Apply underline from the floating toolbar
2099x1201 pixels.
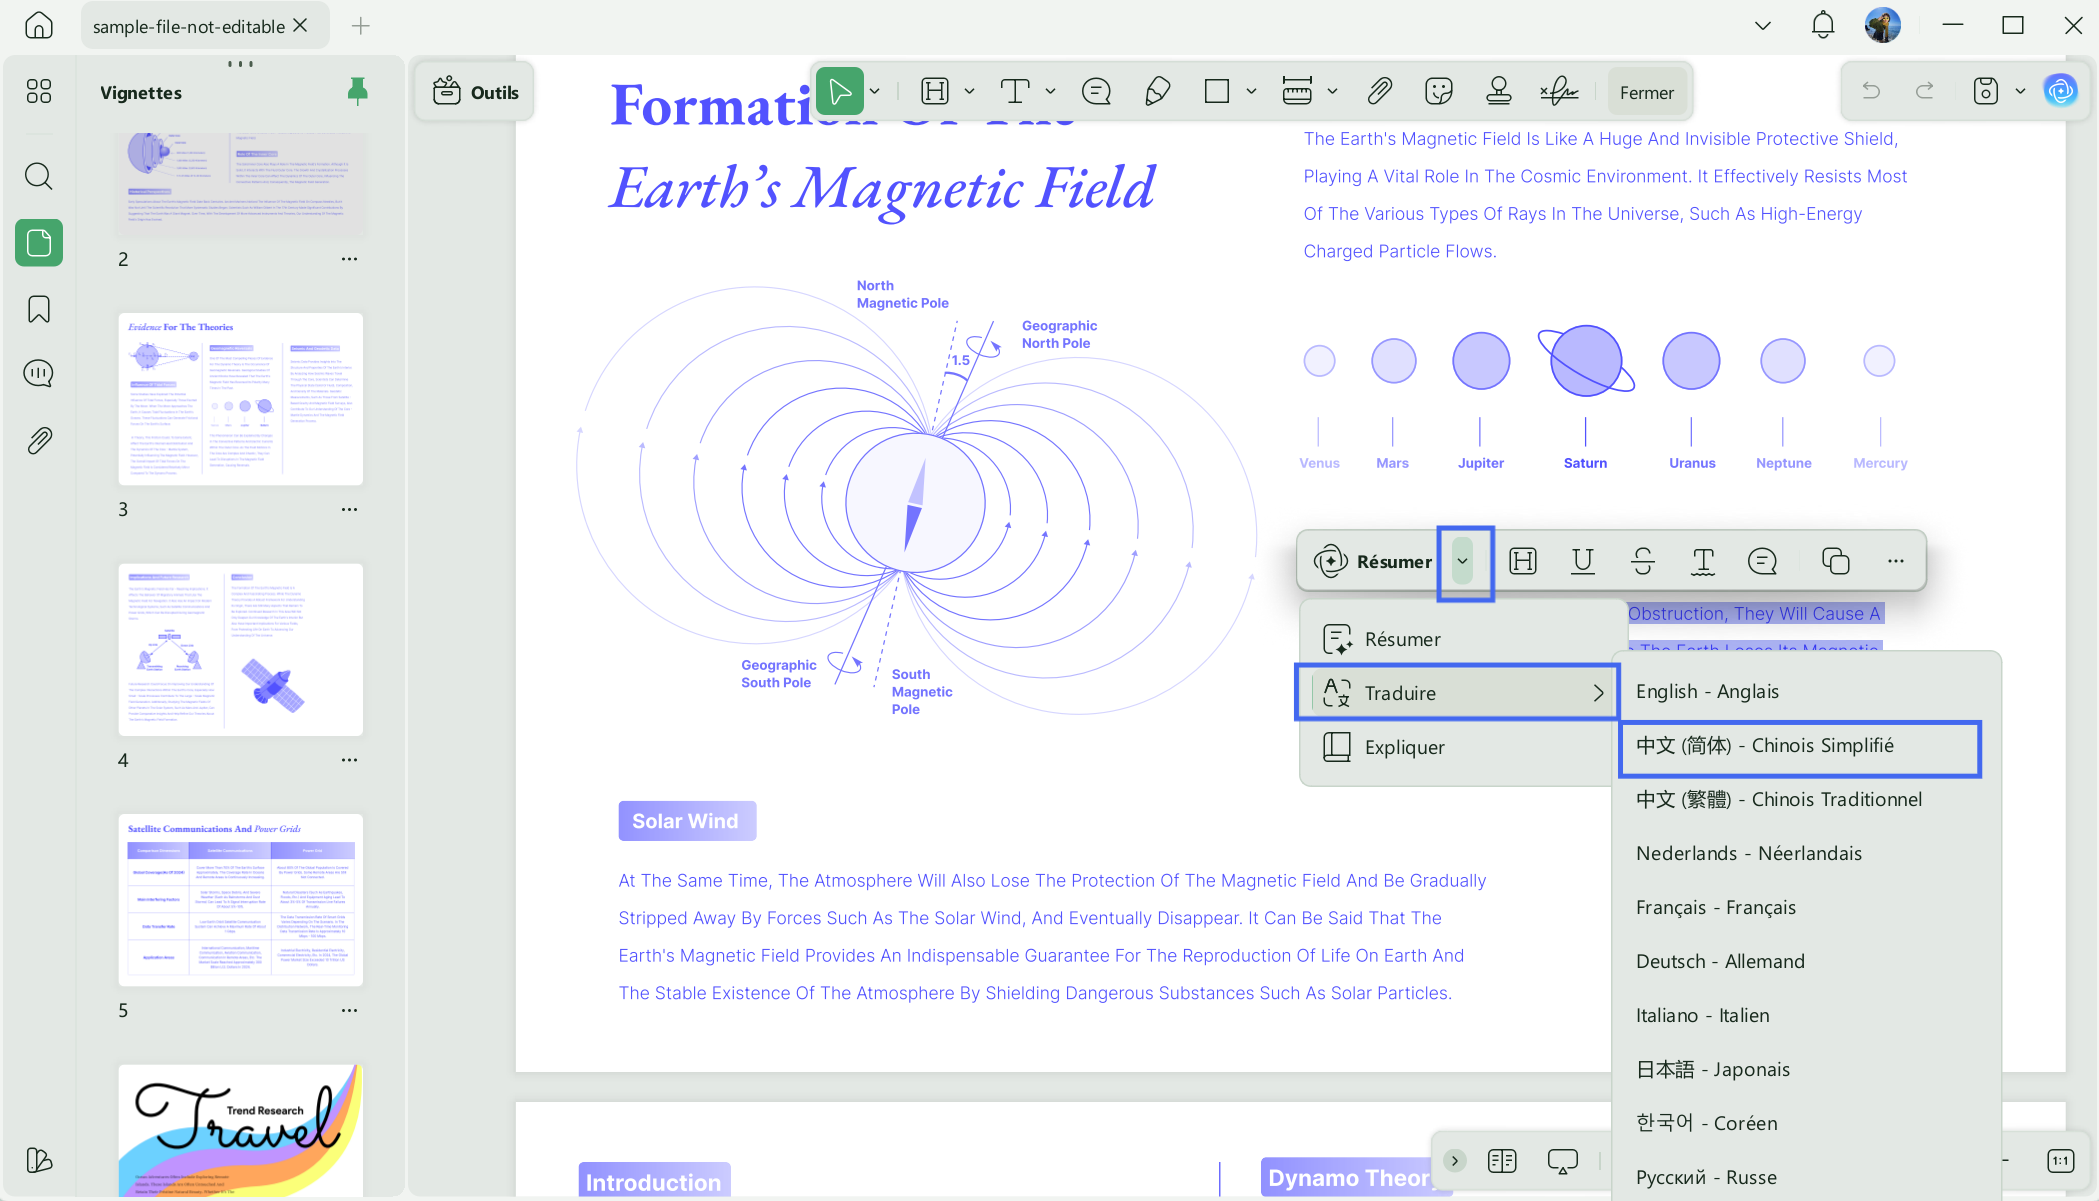1582,561
